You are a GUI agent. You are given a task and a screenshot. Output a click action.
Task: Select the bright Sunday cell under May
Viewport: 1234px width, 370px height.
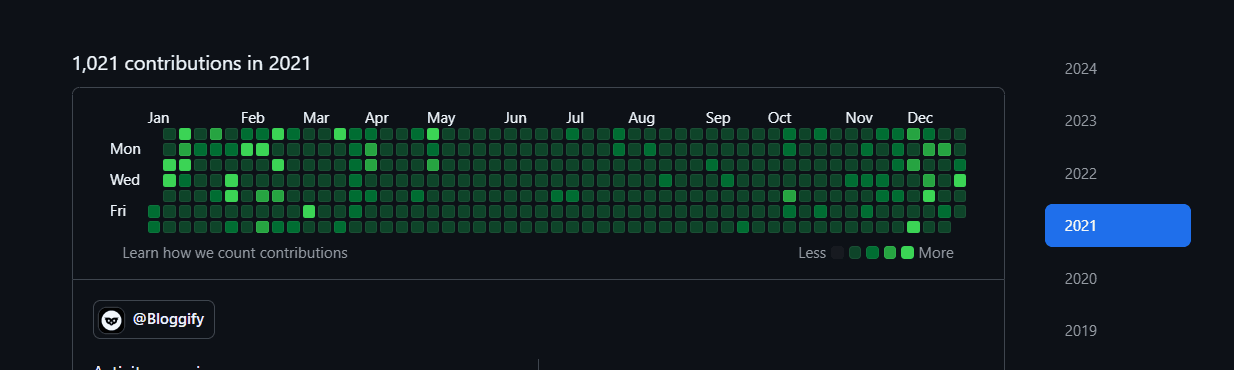433,134
